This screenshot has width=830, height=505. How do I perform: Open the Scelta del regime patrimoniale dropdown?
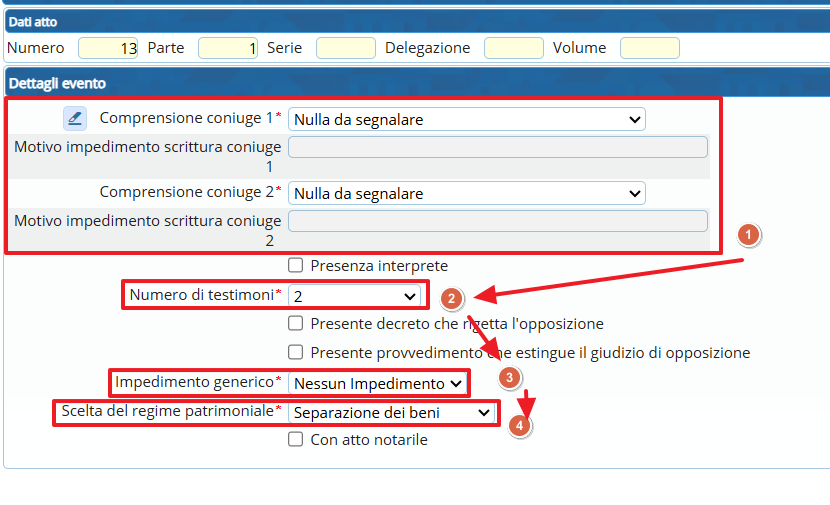pos(392,412)
